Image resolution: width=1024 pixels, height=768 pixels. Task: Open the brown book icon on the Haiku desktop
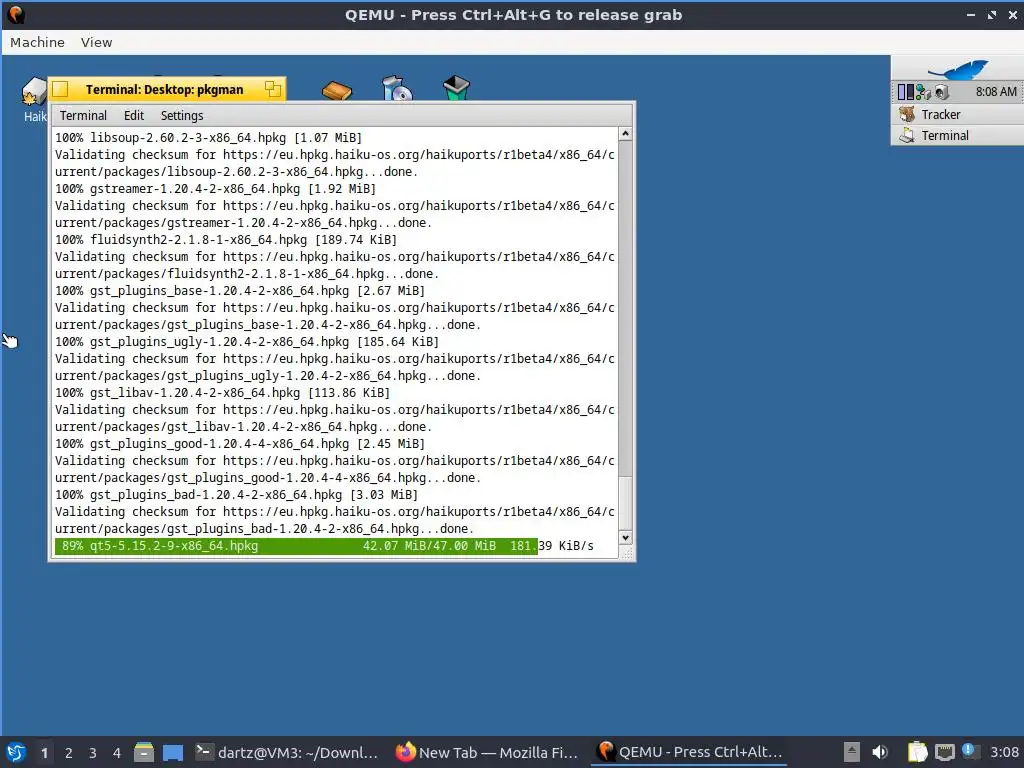pos(337,90)
